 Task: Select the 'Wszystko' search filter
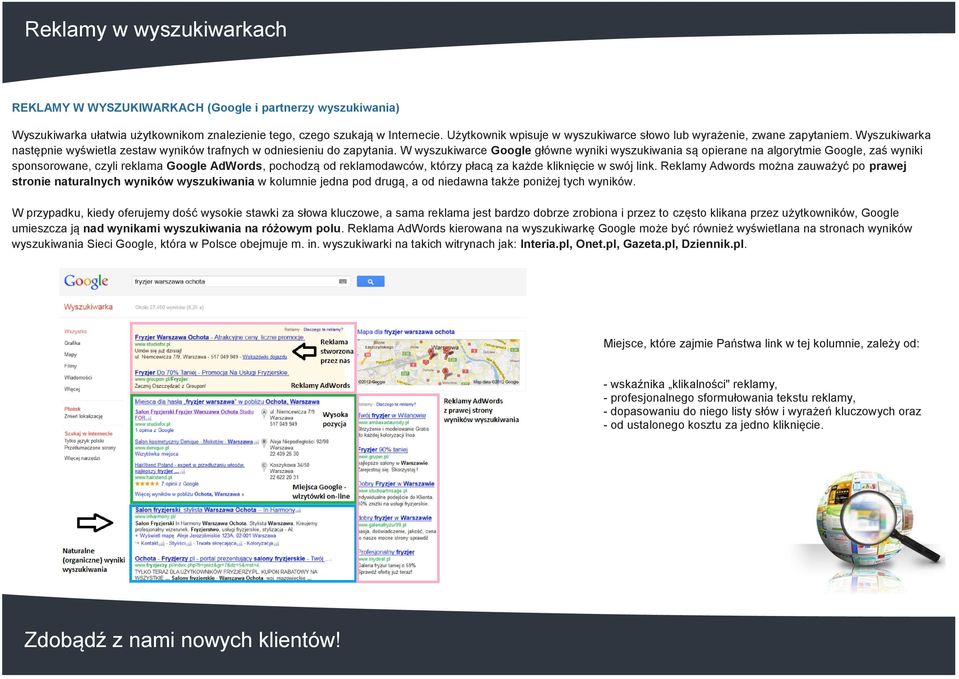point(75,332)
